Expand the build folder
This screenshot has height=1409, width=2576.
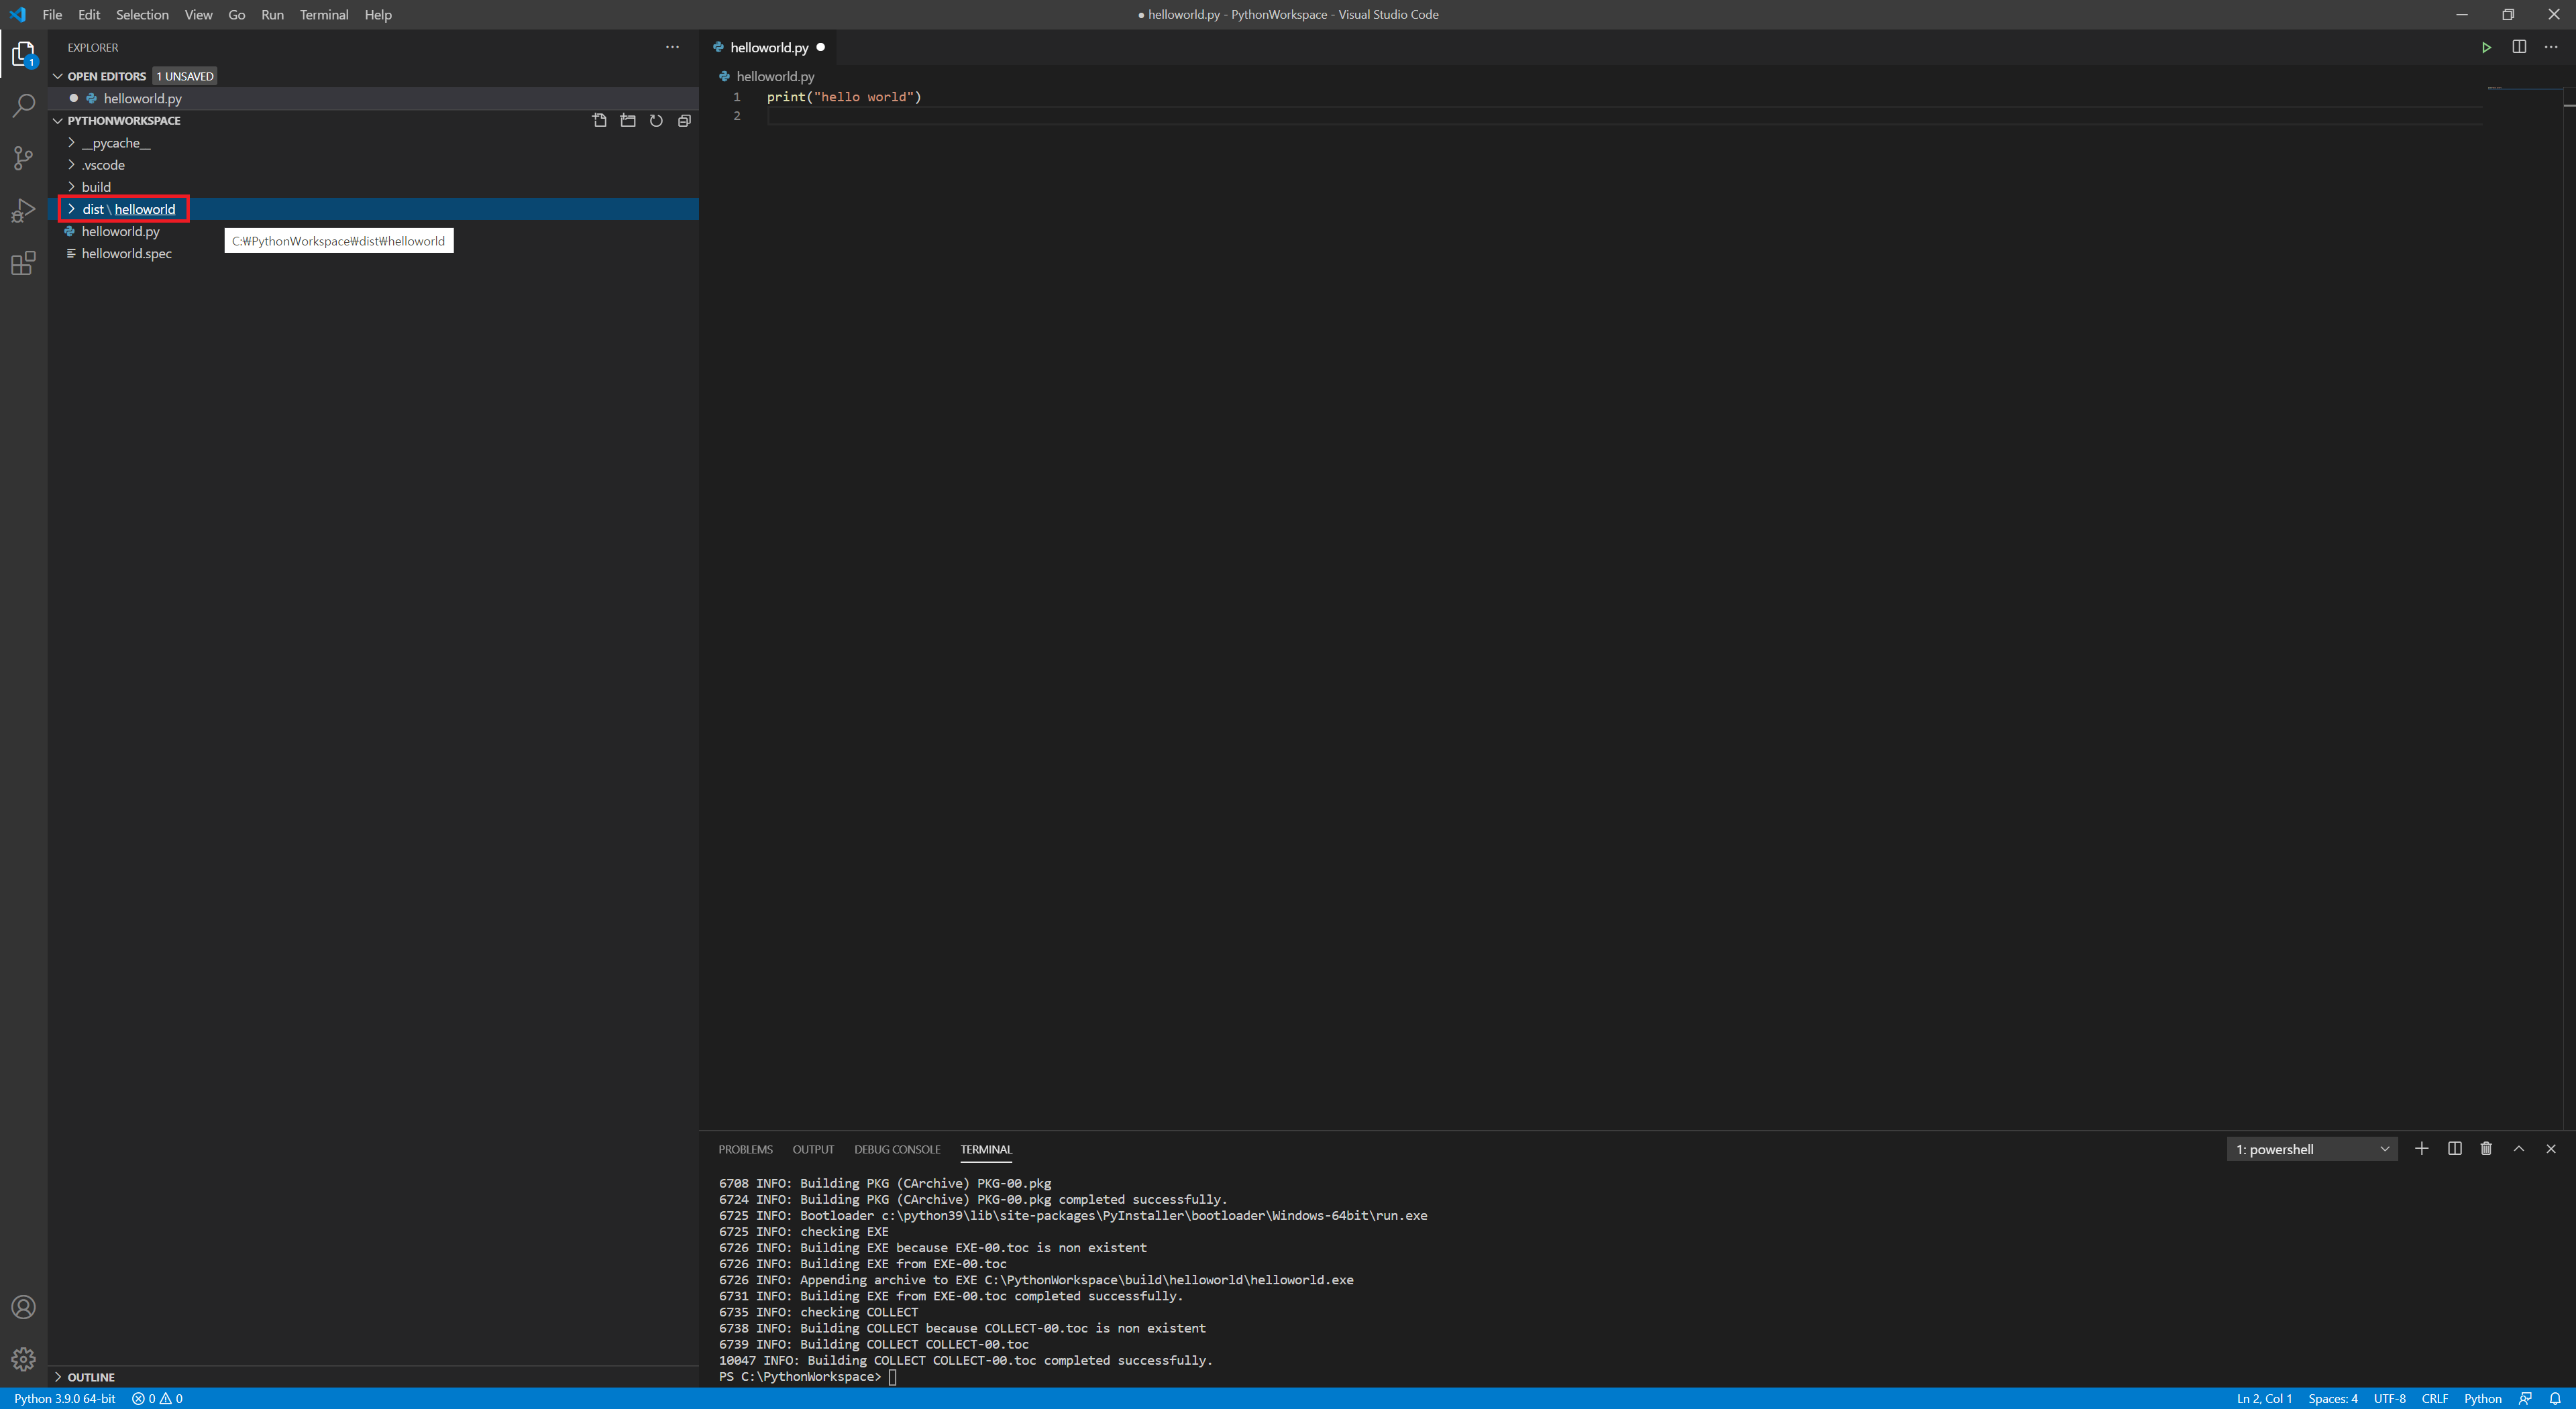tap(96, 187)
